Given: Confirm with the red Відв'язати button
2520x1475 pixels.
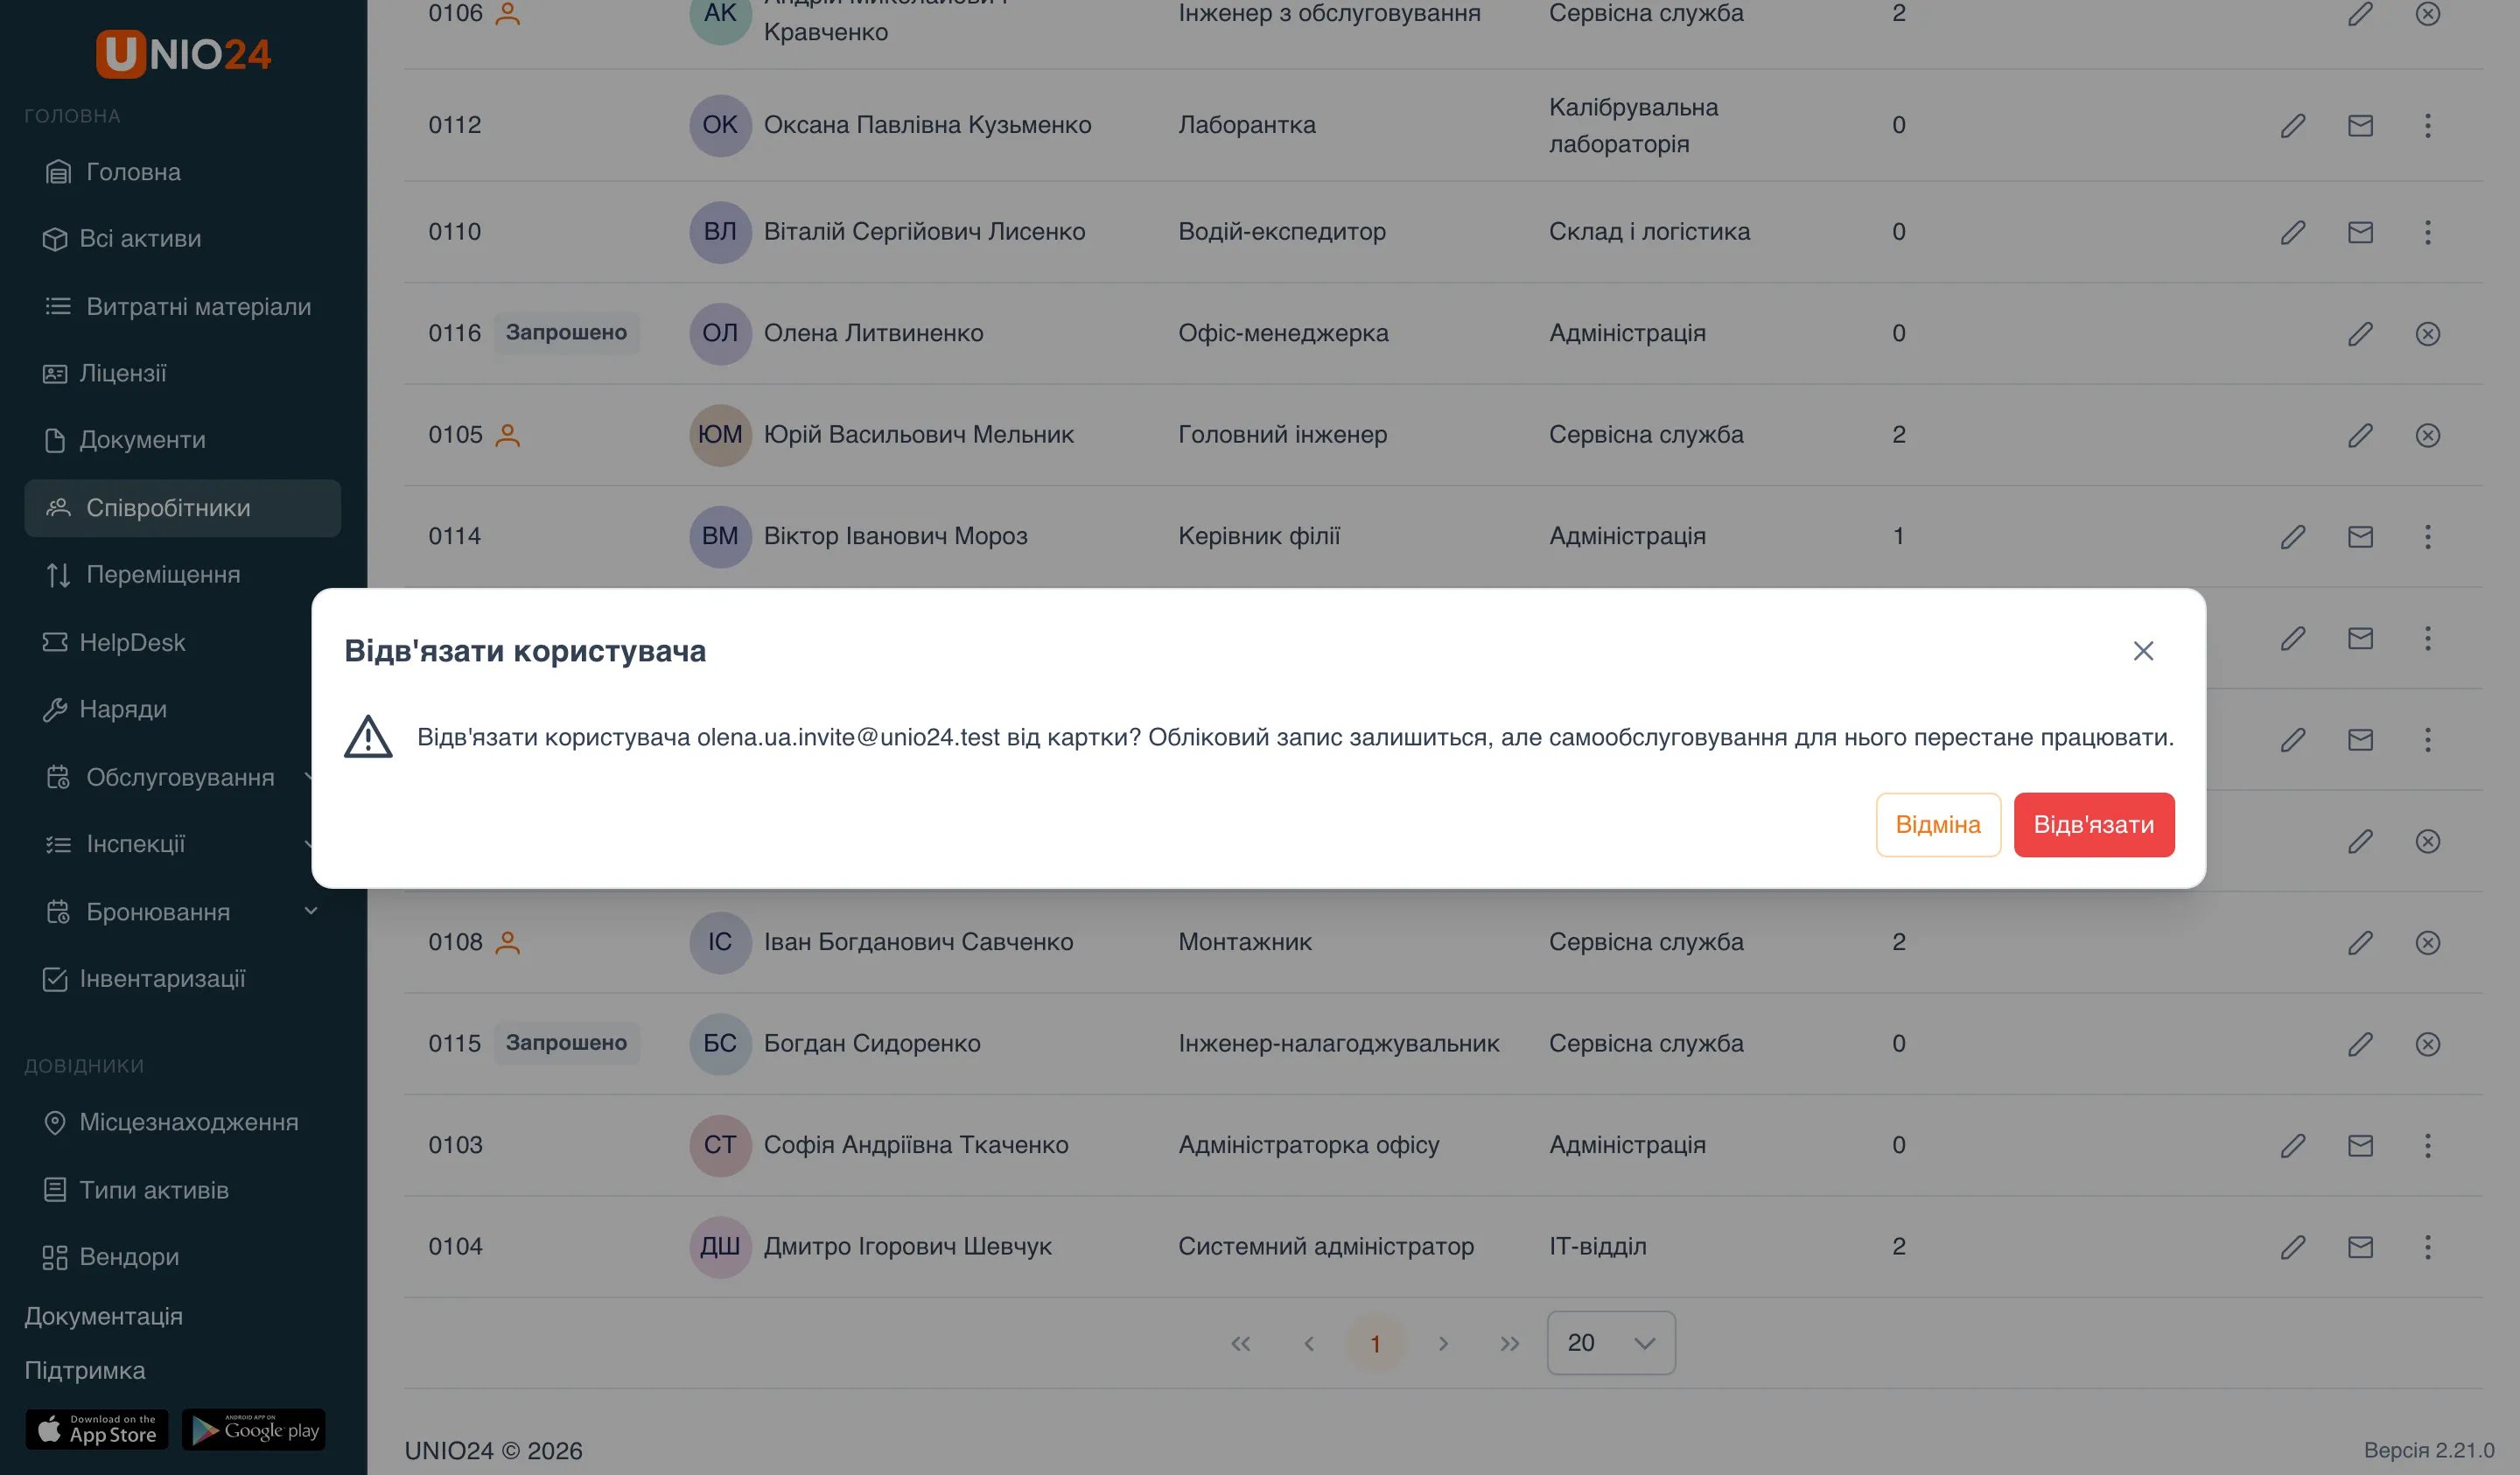Looking at the screenshot, I should [x=2093, y=824].
